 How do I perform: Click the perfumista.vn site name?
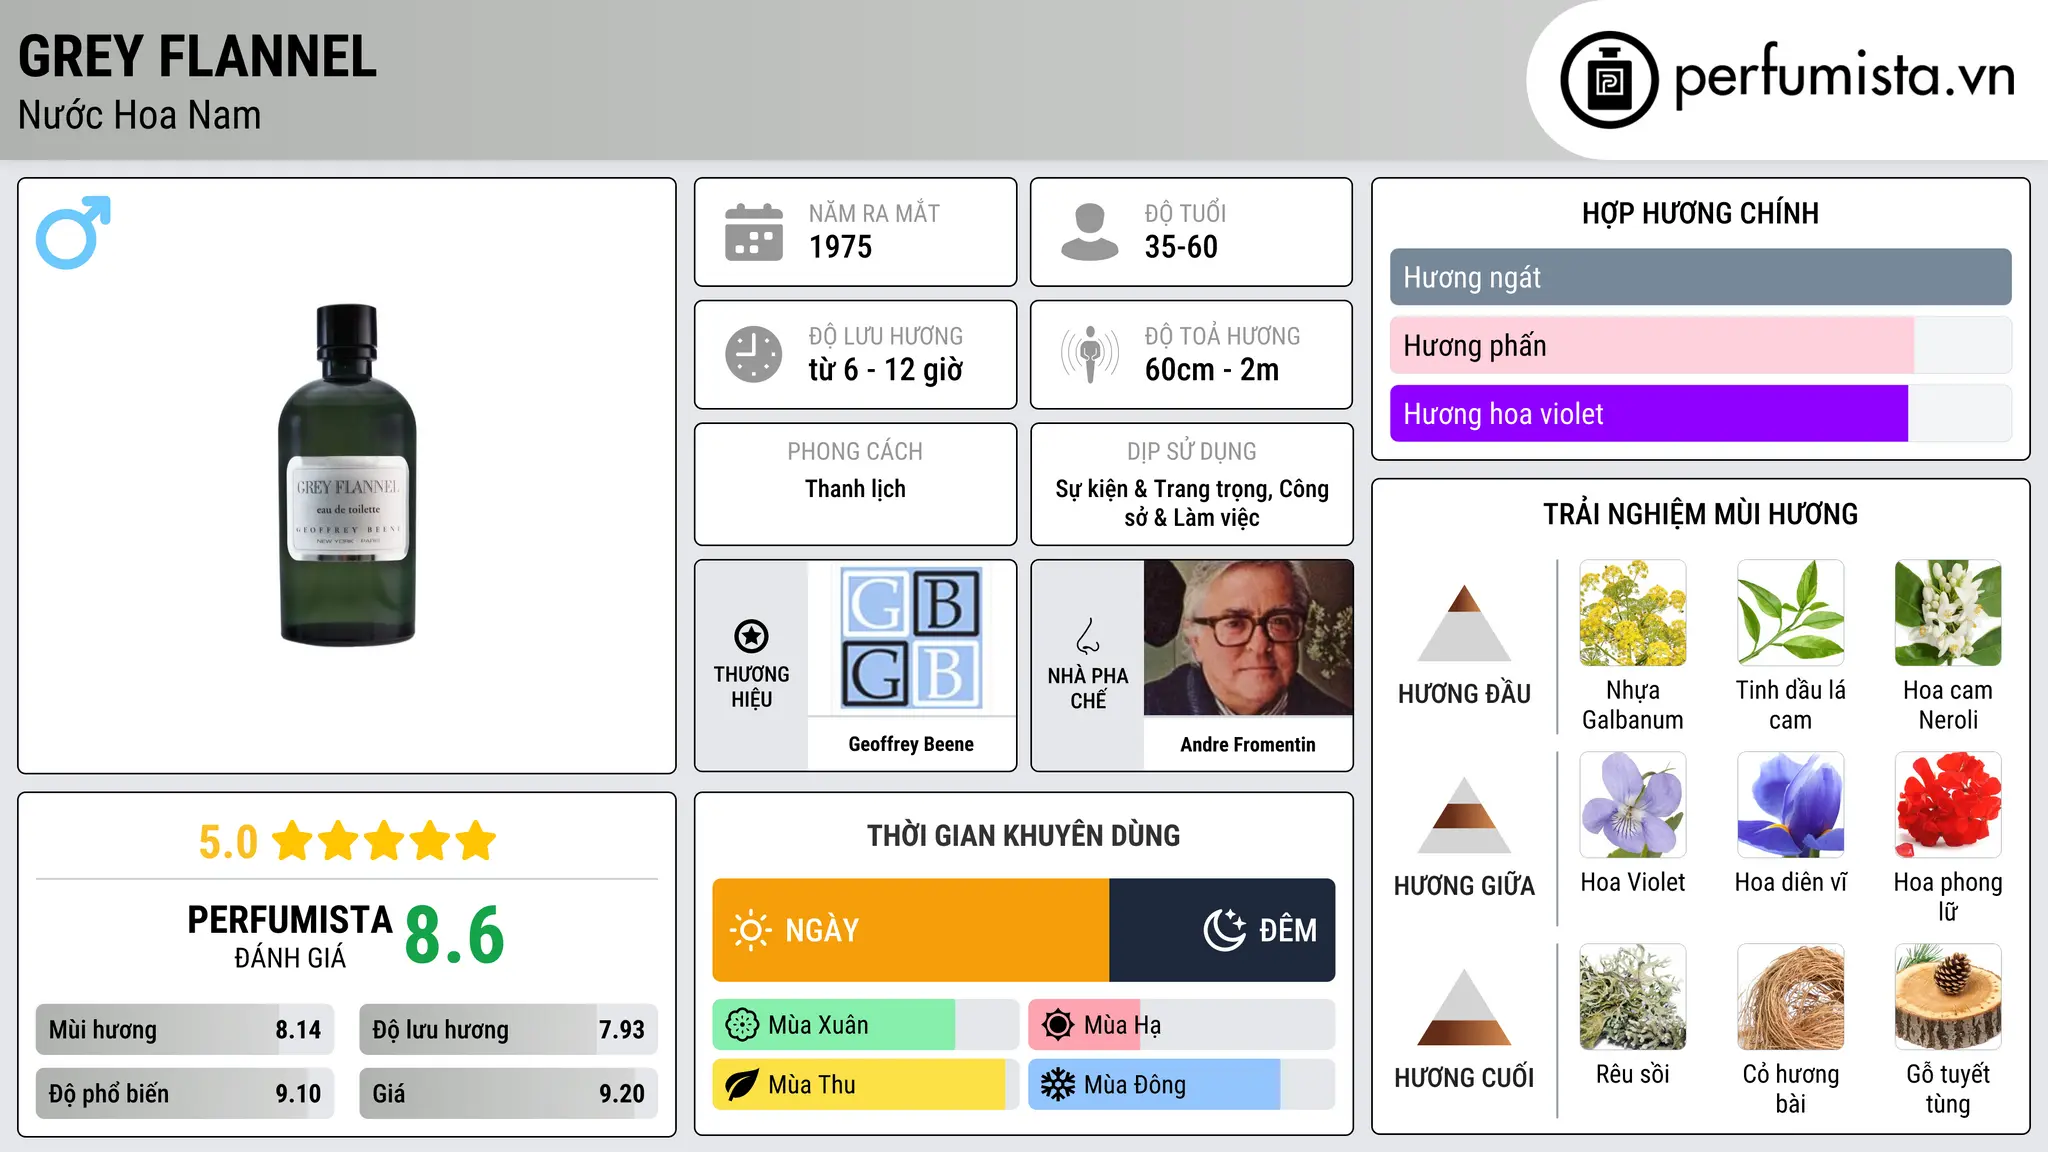pos(1845,76)
